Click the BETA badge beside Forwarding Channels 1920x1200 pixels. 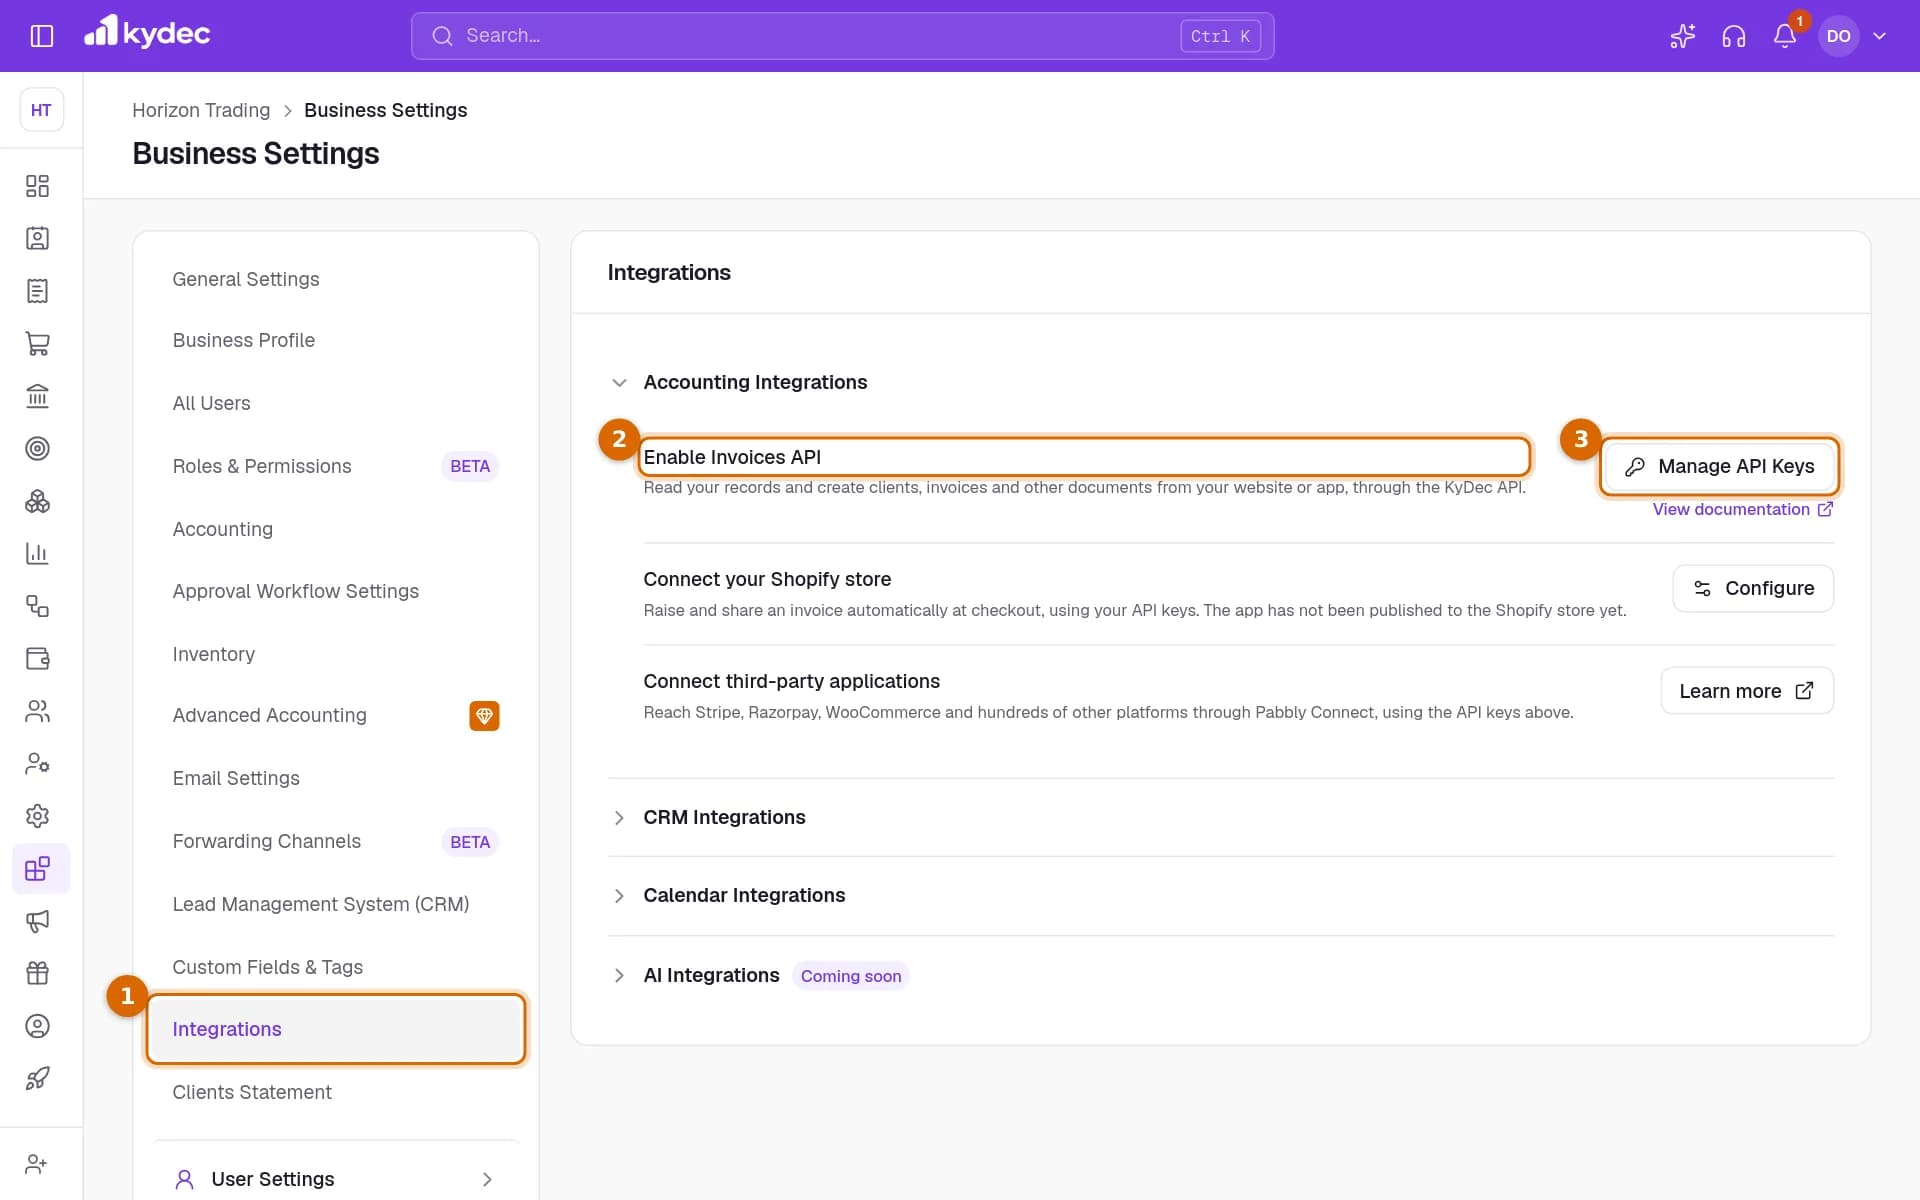point(470,842)
